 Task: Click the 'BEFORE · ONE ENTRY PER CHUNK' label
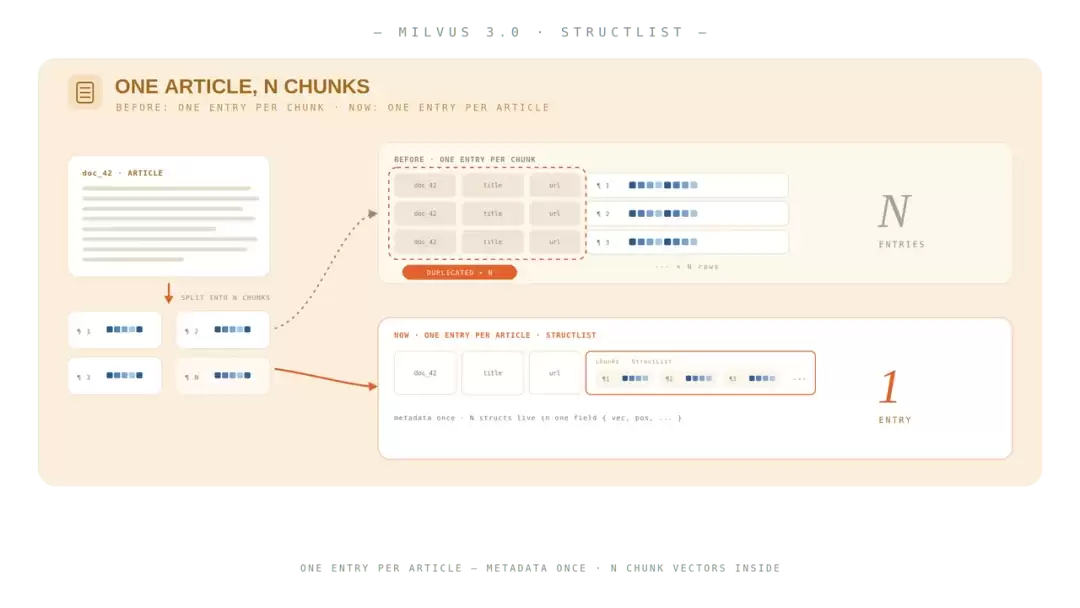coord(465,159)
